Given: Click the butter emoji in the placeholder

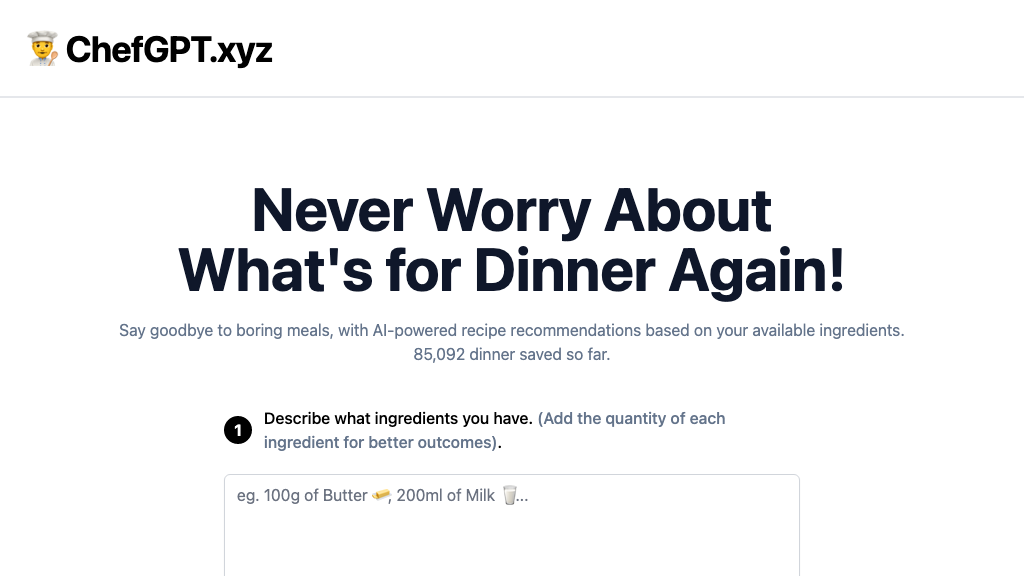Looking at the screenshot, I should click(x=380, y=496).
